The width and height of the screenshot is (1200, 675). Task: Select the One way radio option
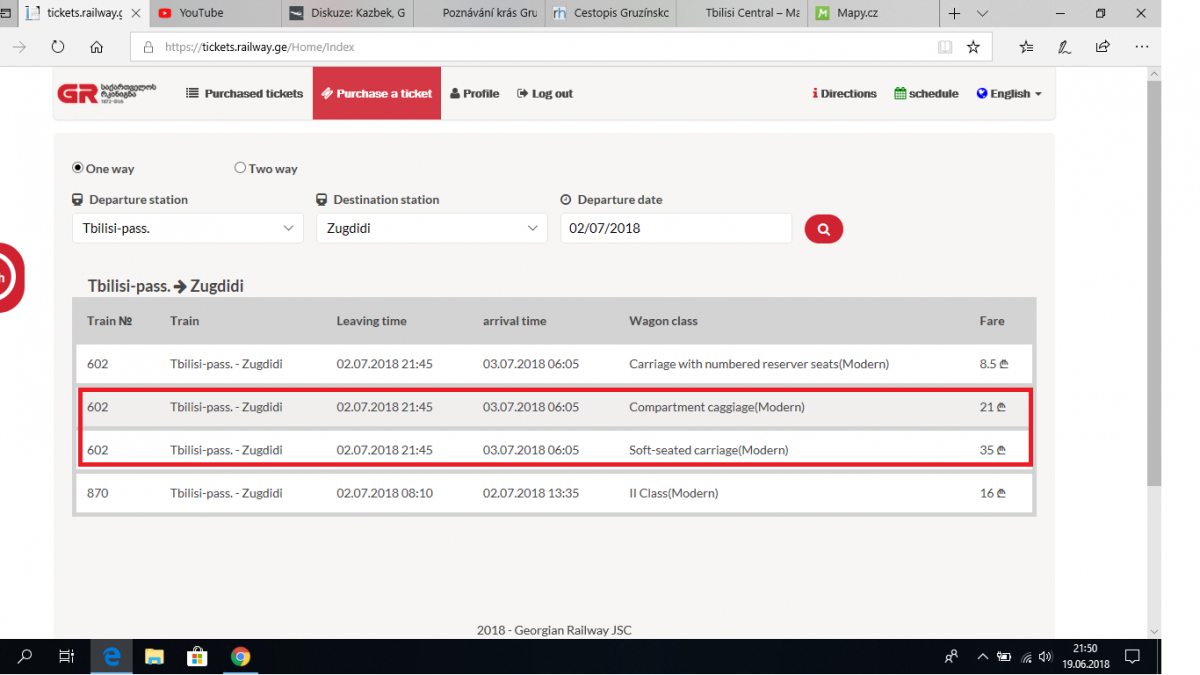coord(78,168)
